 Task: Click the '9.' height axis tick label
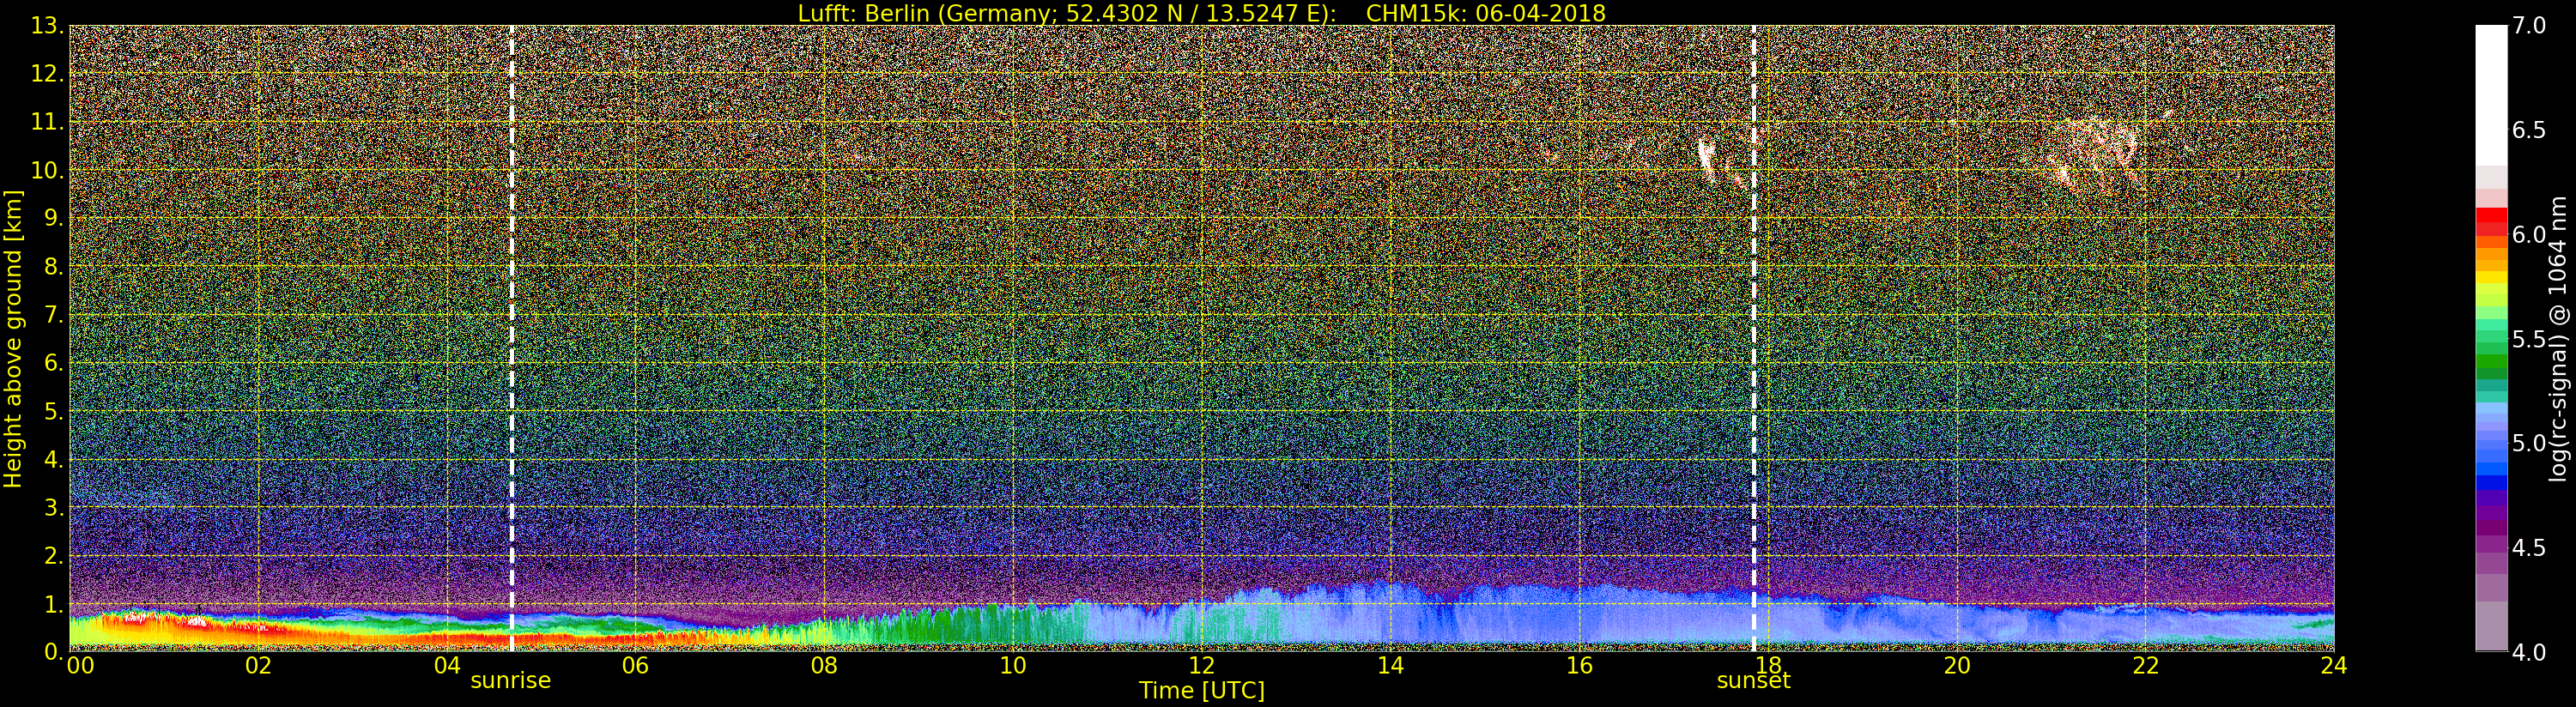click(x=54, y=218)
